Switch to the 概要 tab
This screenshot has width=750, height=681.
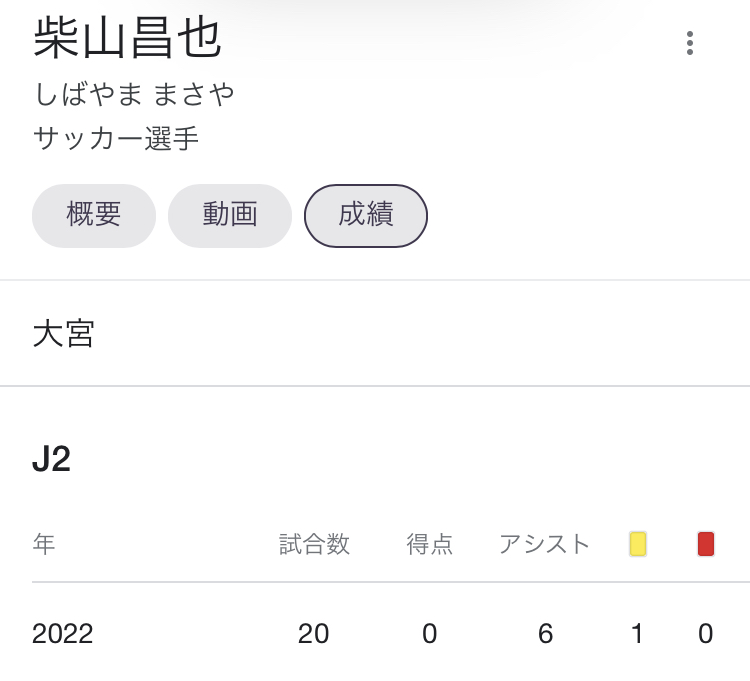pos(94,215)
